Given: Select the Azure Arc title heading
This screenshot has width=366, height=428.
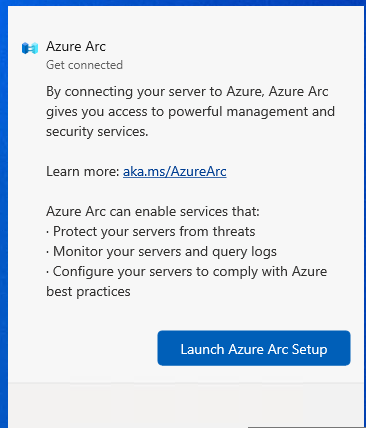Looking at the screenshot, I should click(76, 46).
